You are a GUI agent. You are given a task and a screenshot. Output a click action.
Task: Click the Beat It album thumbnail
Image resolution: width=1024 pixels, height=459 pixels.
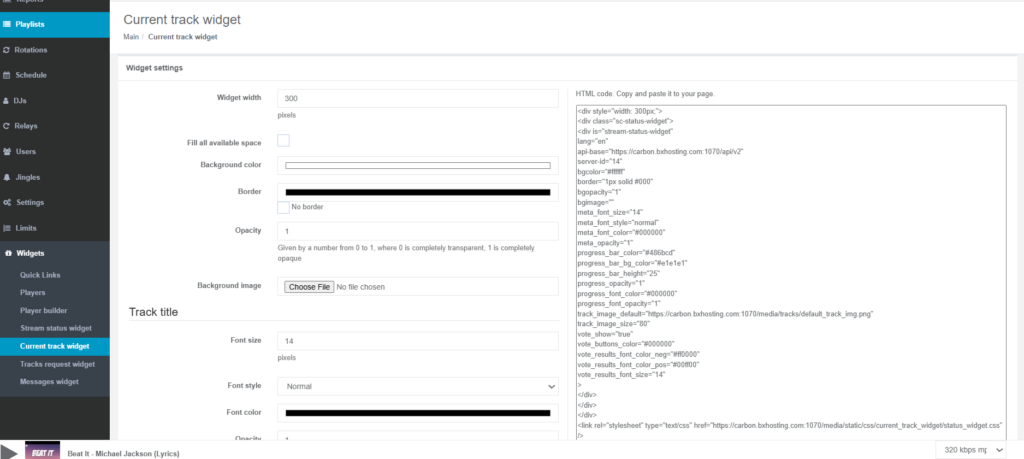coord(41,451)
